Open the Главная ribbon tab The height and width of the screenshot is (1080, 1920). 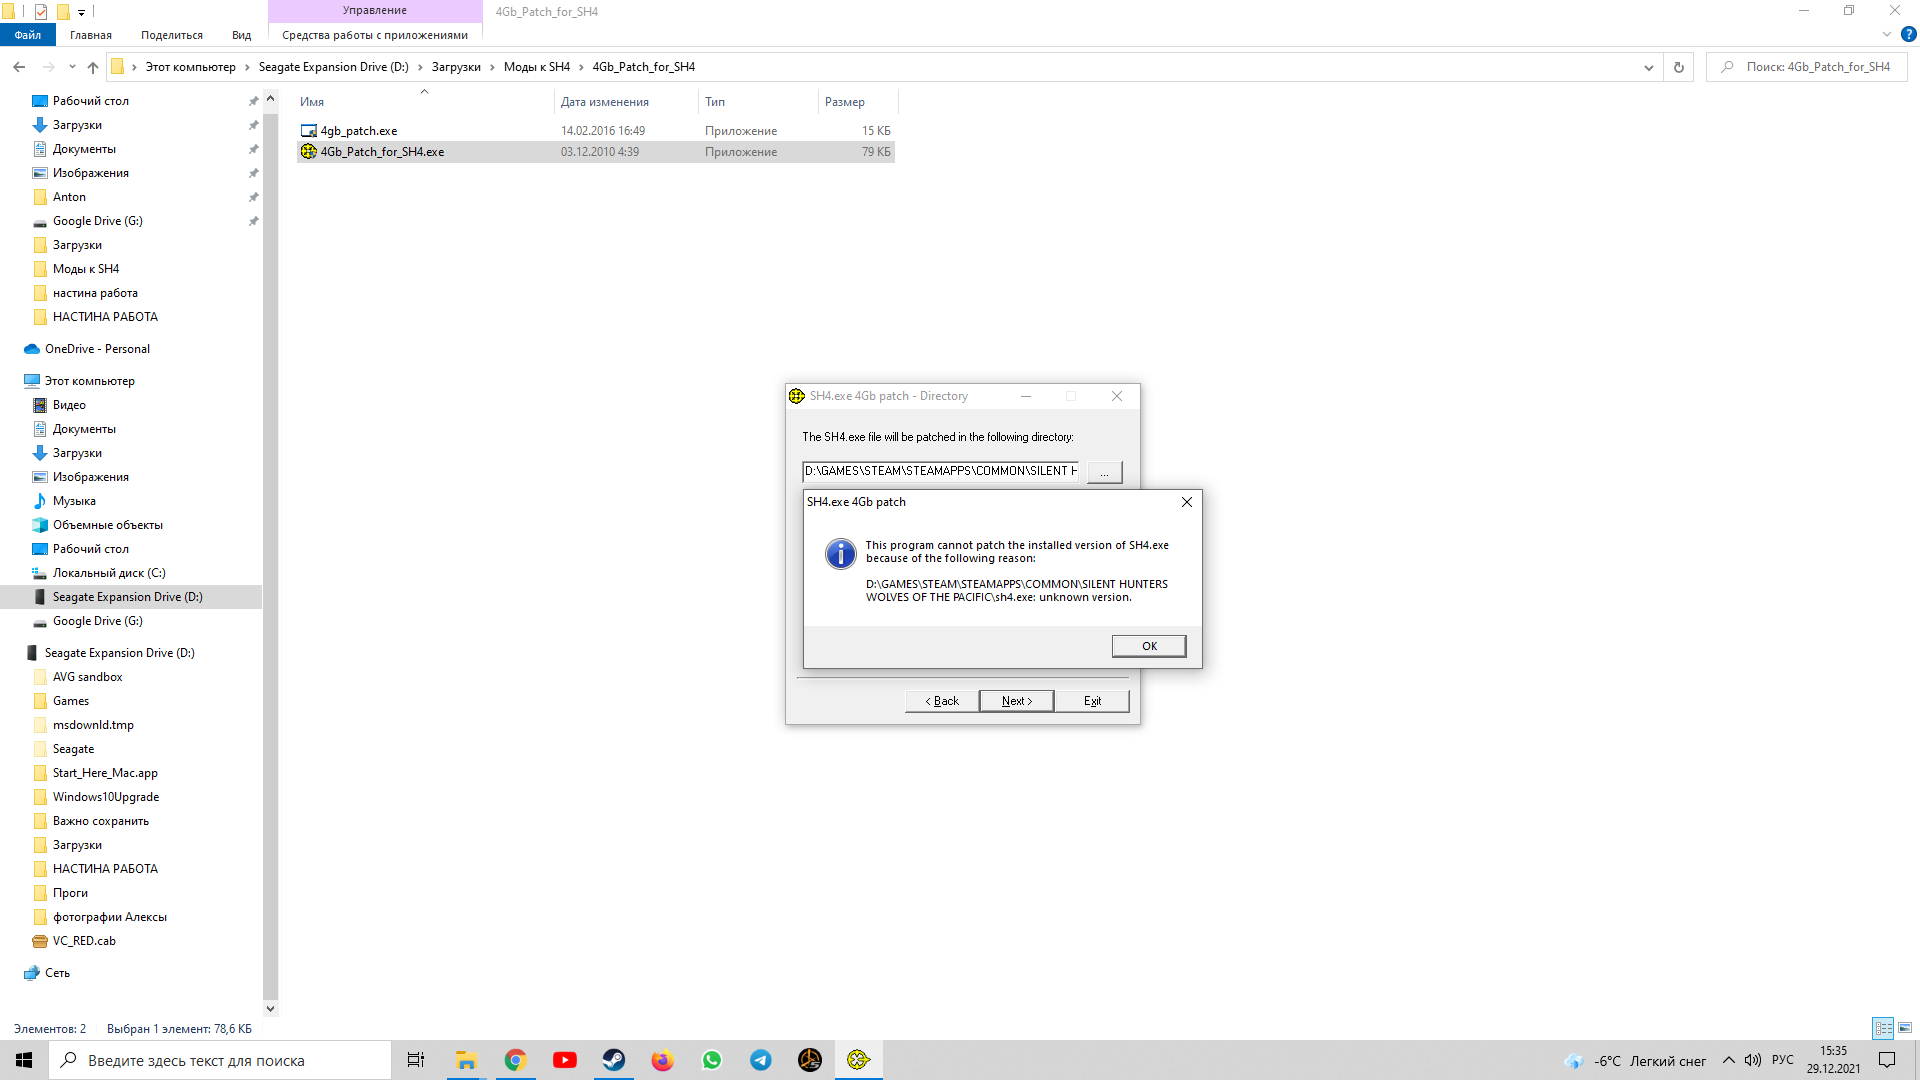point(91,35)
